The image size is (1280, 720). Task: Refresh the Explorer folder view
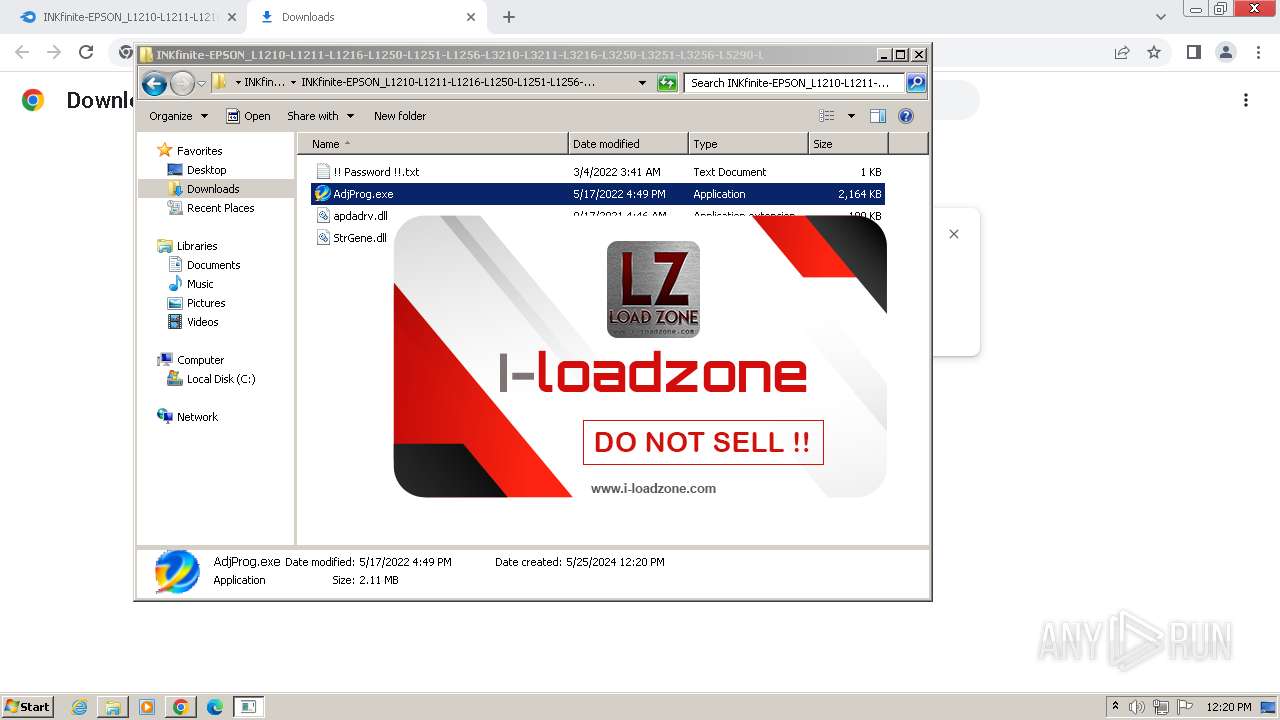point(667,83)
